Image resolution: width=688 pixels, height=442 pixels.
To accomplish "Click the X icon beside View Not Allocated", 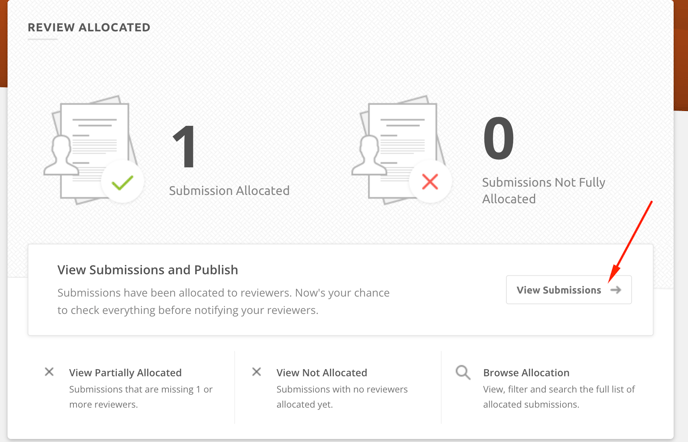I will (256, 372).
